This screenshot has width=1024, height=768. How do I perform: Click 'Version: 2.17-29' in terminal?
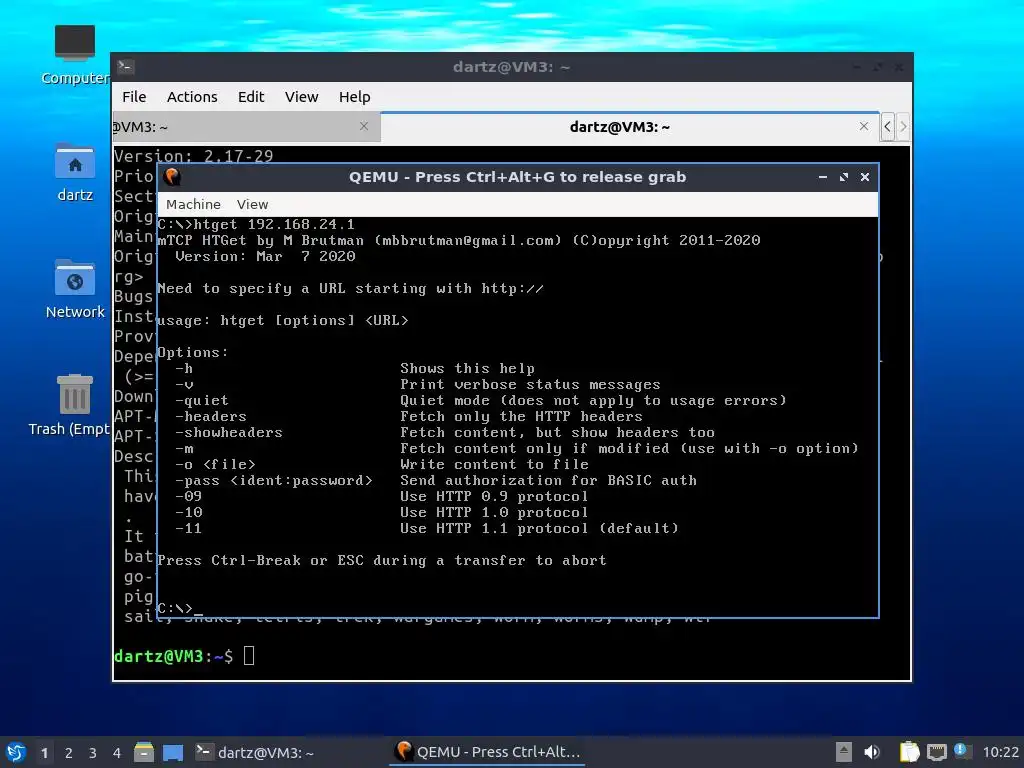[x=193, y=156]
